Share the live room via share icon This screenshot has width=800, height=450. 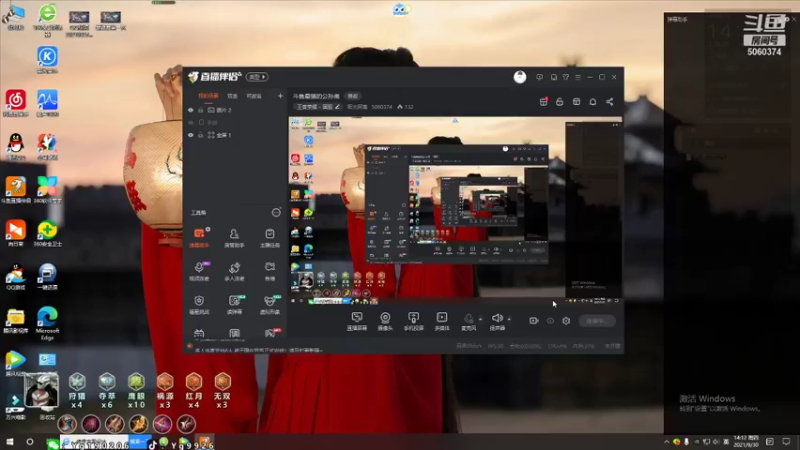[x=610, y=102]
